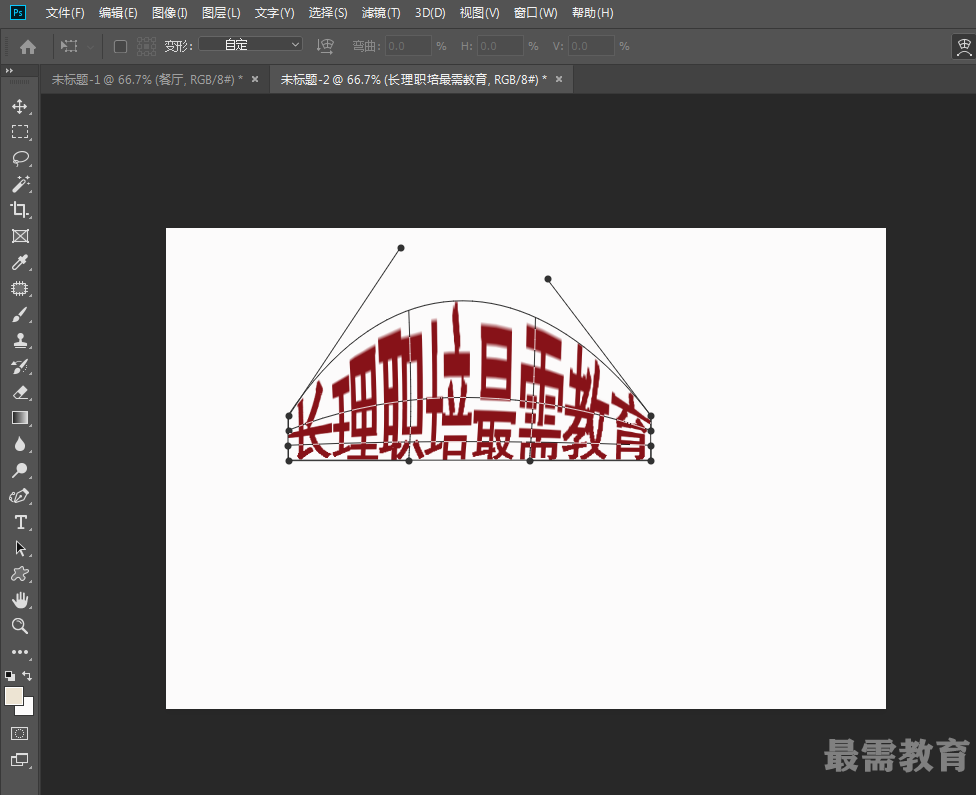Click the 弯曲 bend percentage field
This screenshot has height=795, width=976.
[408, 46]
